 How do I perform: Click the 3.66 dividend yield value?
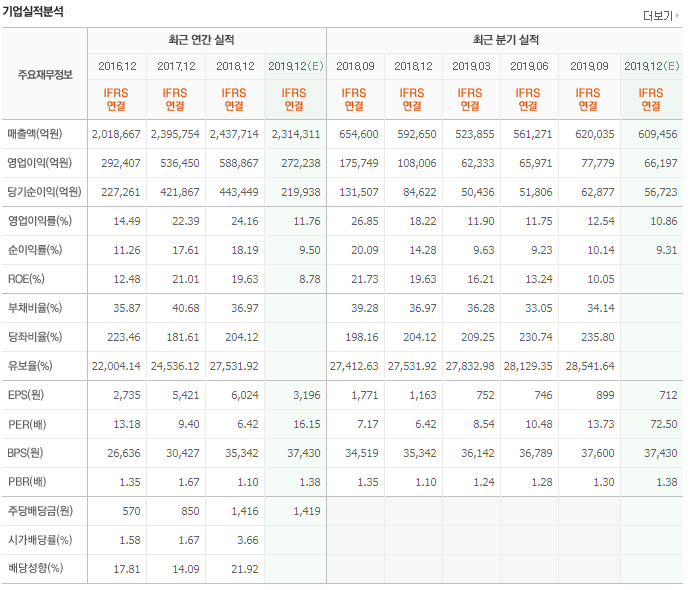(x=248, y=540)
